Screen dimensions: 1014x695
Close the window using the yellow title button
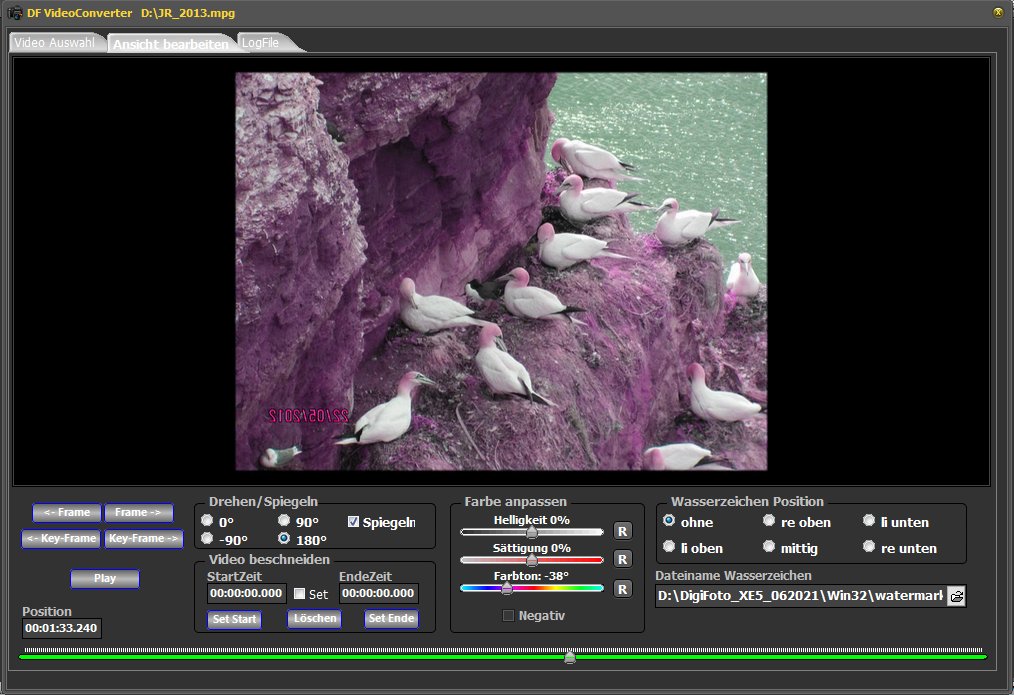click(x=997, y=12)
